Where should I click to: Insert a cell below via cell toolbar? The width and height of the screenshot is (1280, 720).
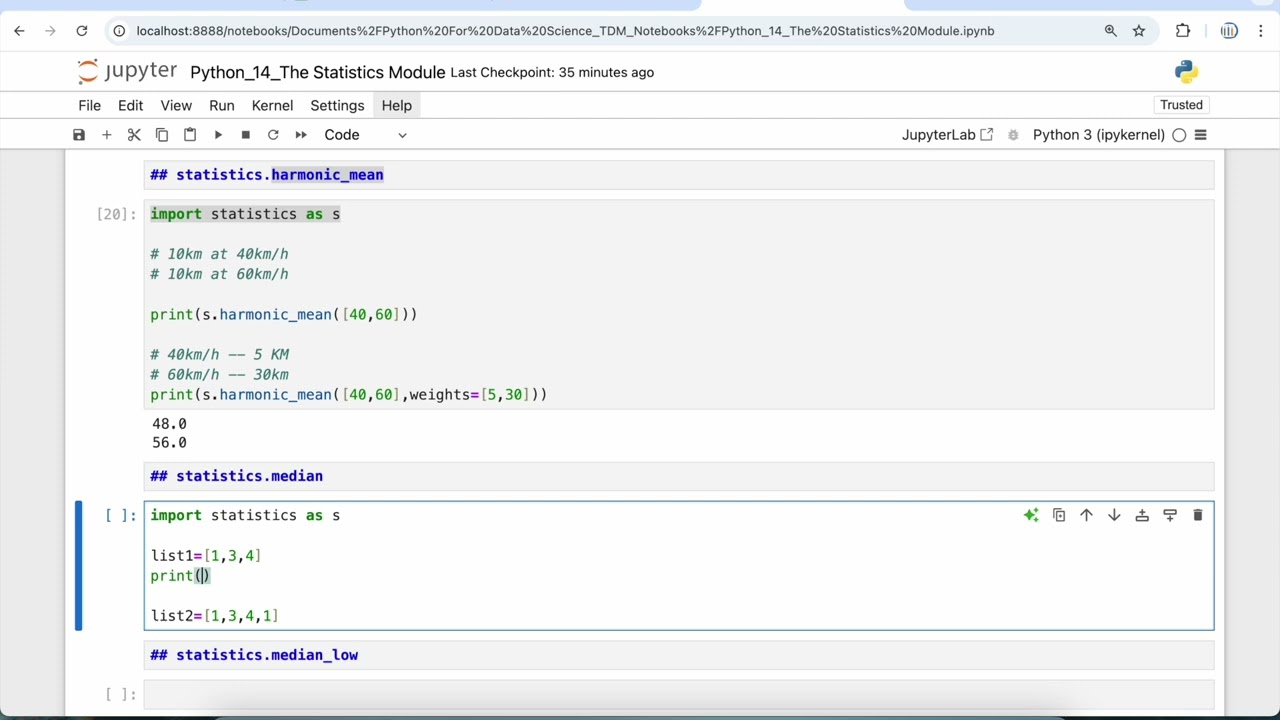click(1170, 515)
